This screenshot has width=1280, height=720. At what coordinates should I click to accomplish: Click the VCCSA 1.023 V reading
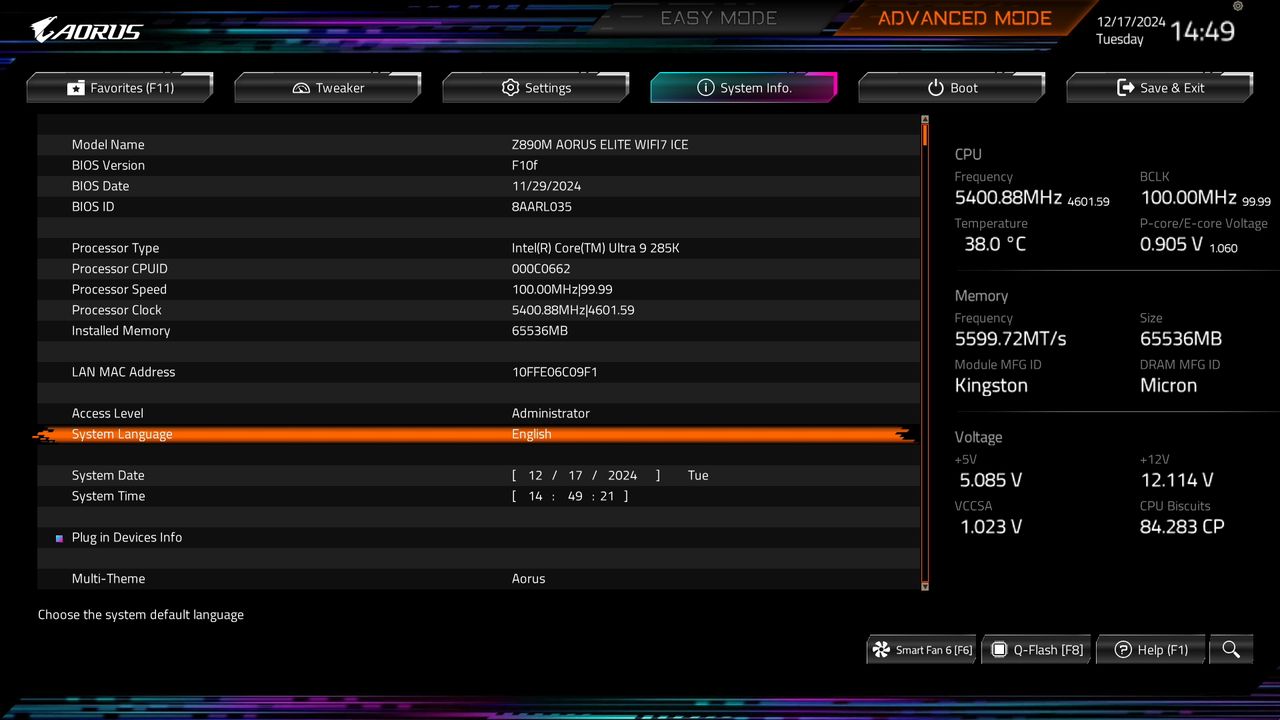[991, 527]
